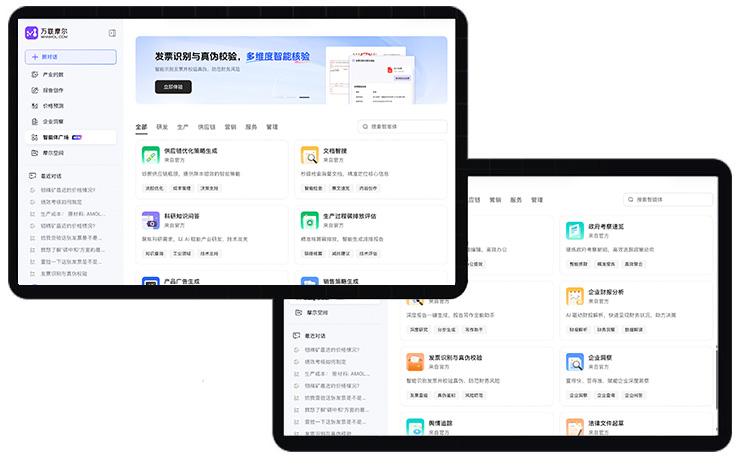Select 价格预测 in the sidebar
This screenshot has height=462, width=737.
coord(52,105)
